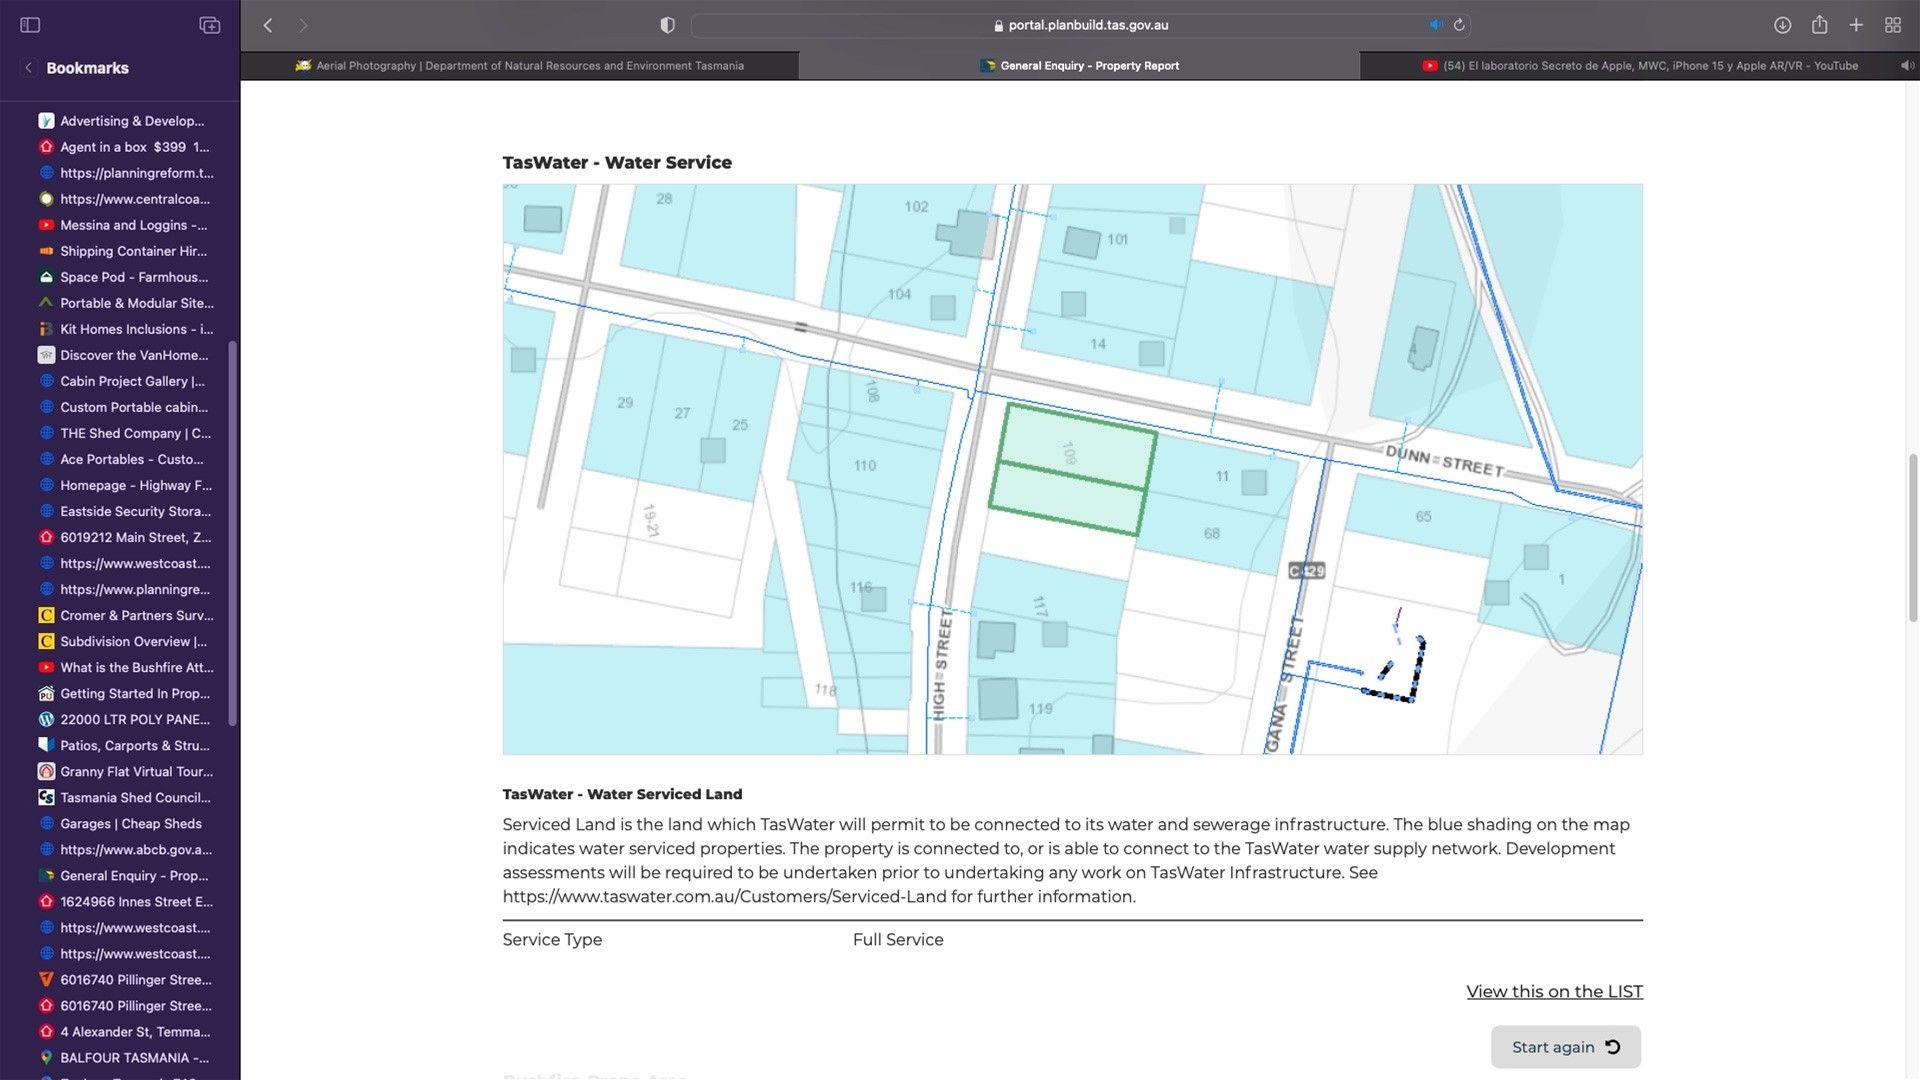Open View this on the LIST link
This screenshot has width=1920, height=1080.
pyautogui.click(x=1554, y=992)
